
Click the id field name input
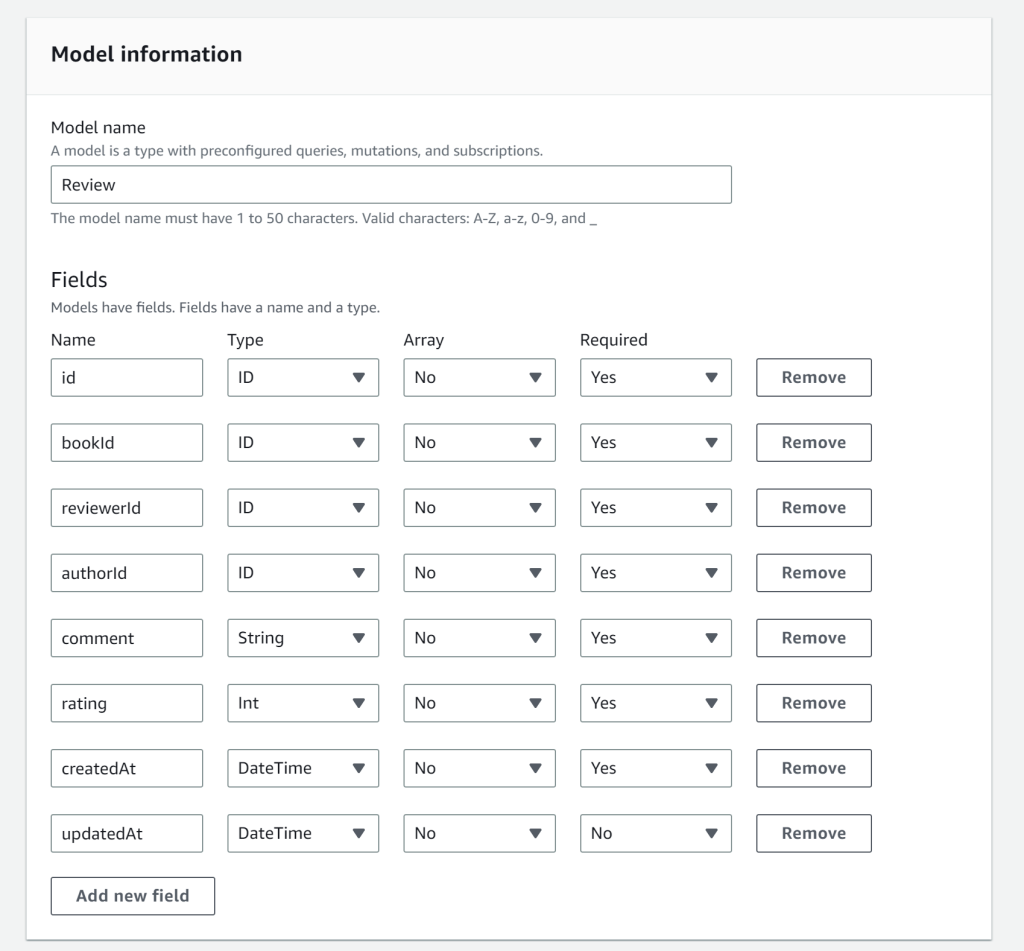coord(126,377)
